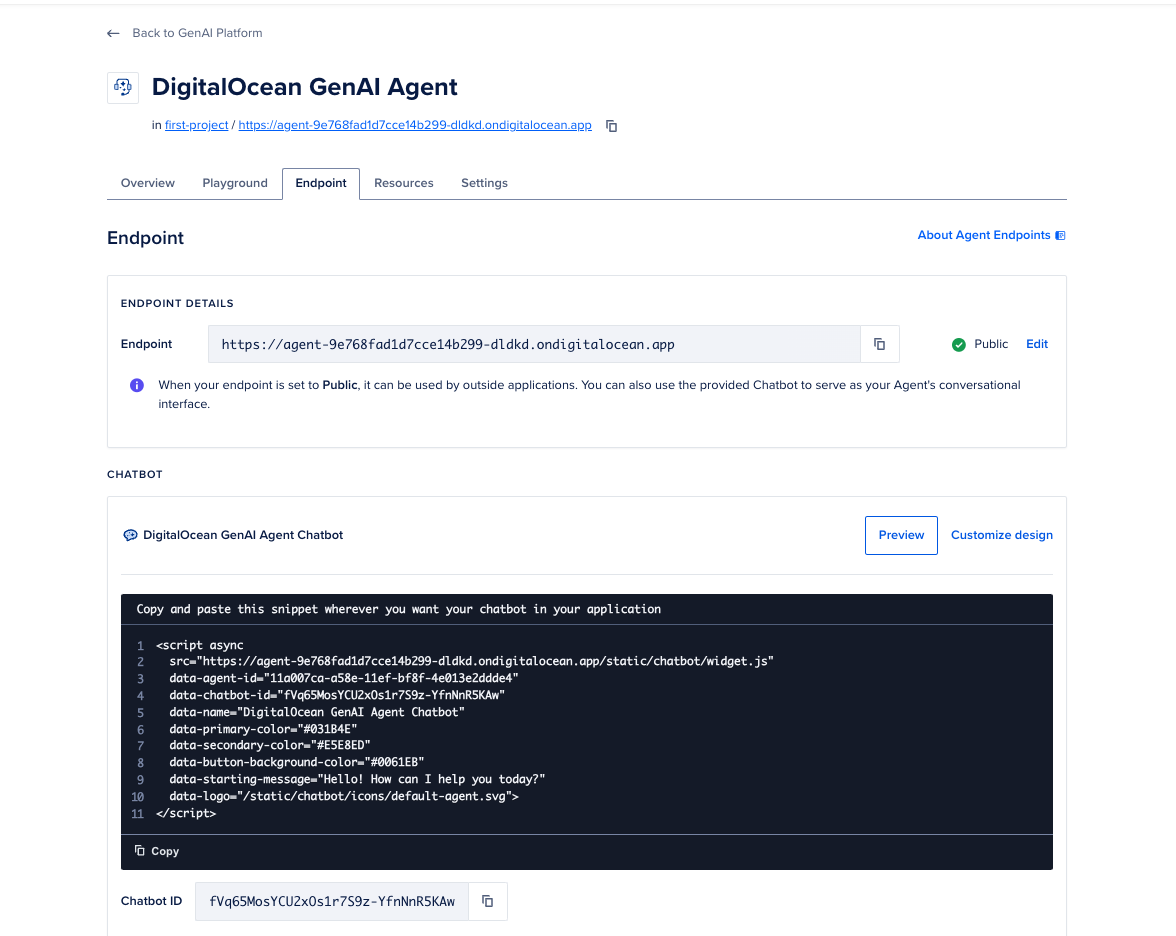The image size is (1176, 936).
Task: Copy agent URL next to header link
Action: (612, 126)
